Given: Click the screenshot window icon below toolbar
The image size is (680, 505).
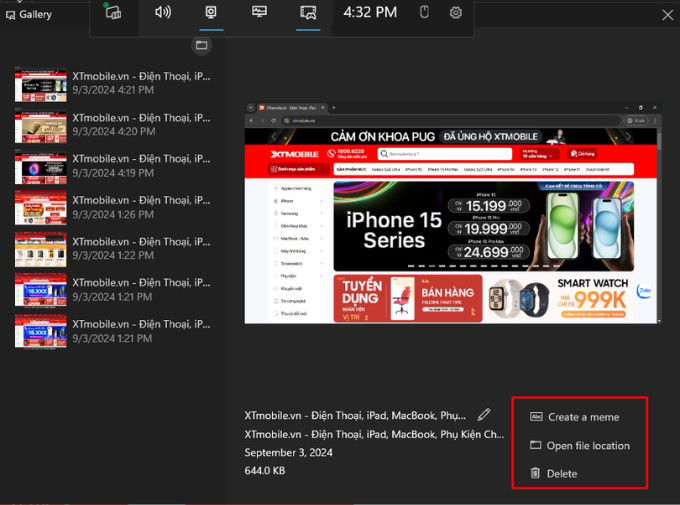Looking at the screenshot, I should click(202, 45).
